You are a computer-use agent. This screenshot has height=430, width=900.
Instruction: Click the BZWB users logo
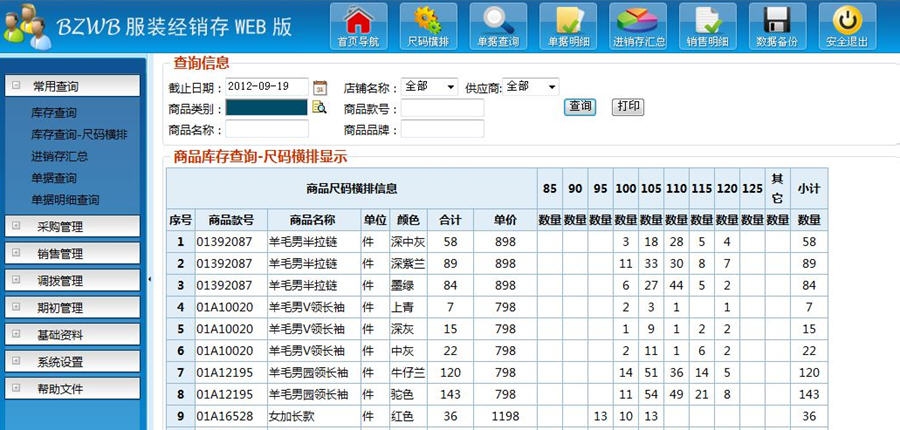coord(26,26)
